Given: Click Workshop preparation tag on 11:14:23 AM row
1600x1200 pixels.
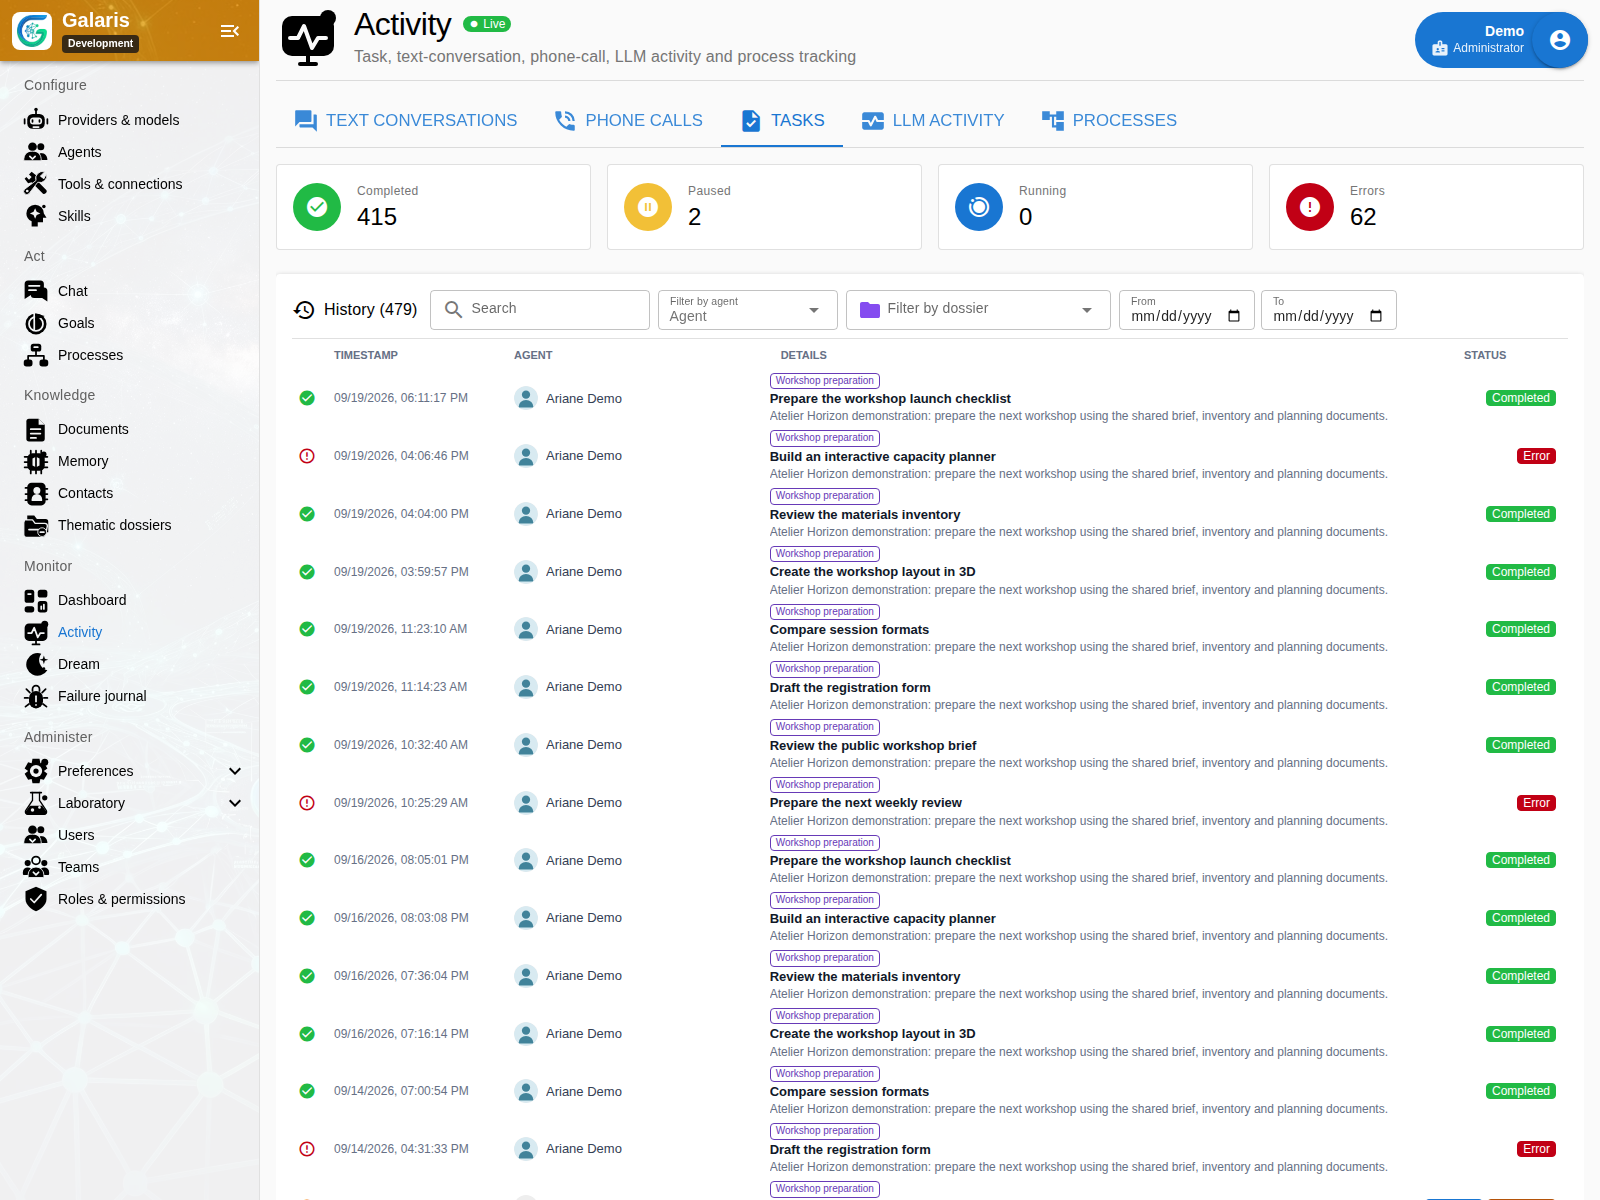Looking at the screenshot, I should click(825, 669).
